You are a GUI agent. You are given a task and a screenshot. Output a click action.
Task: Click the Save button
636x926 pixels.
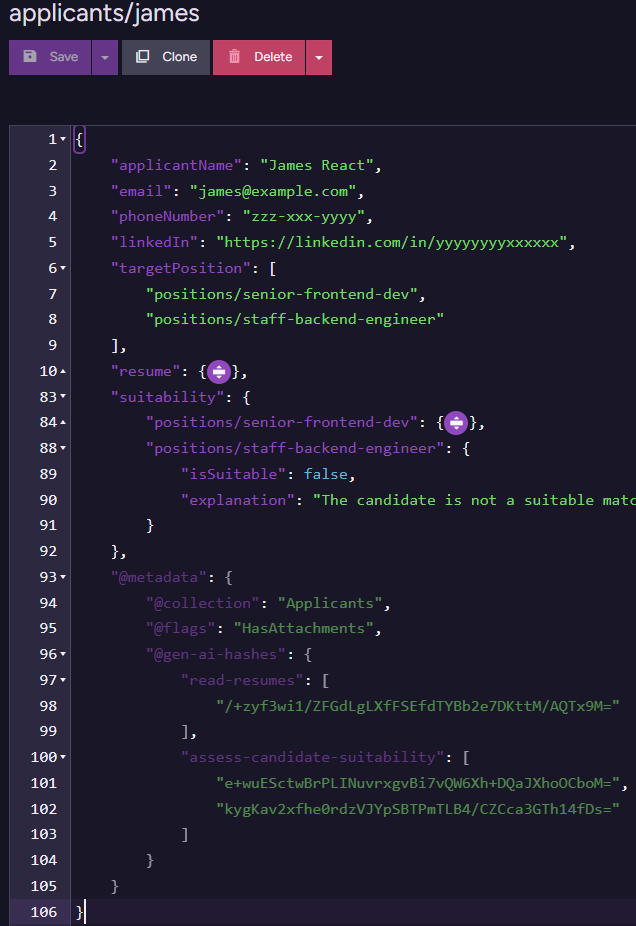click(x=50, y=57)
